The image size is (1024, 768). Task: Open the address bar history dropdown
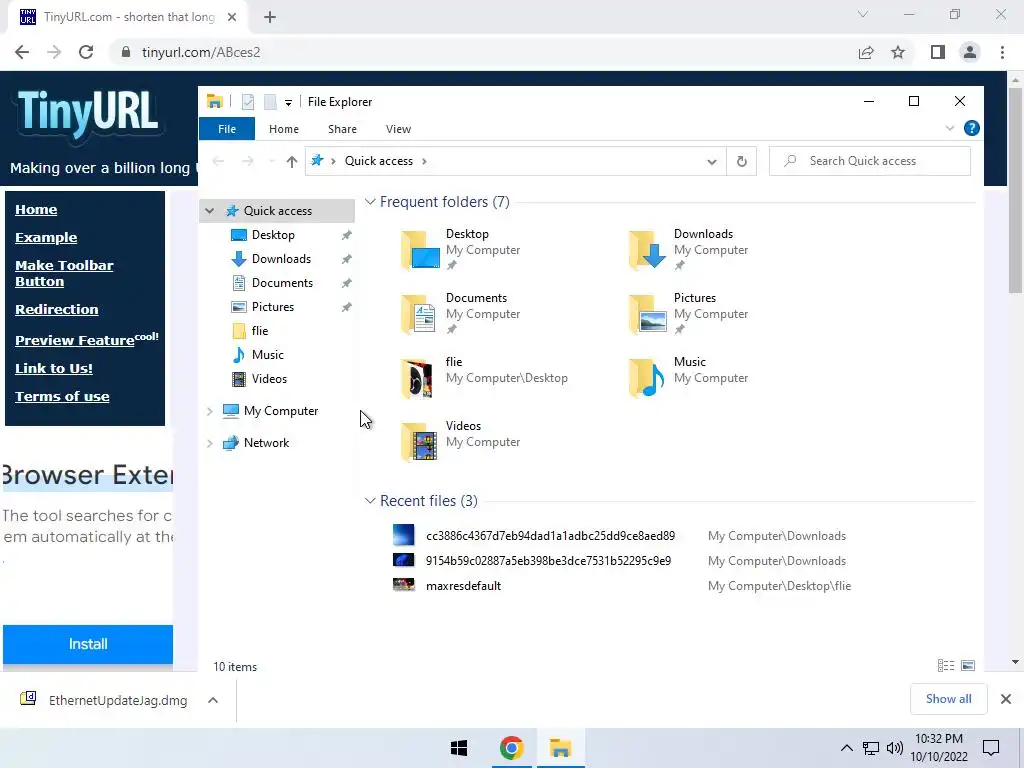[712, 161]
